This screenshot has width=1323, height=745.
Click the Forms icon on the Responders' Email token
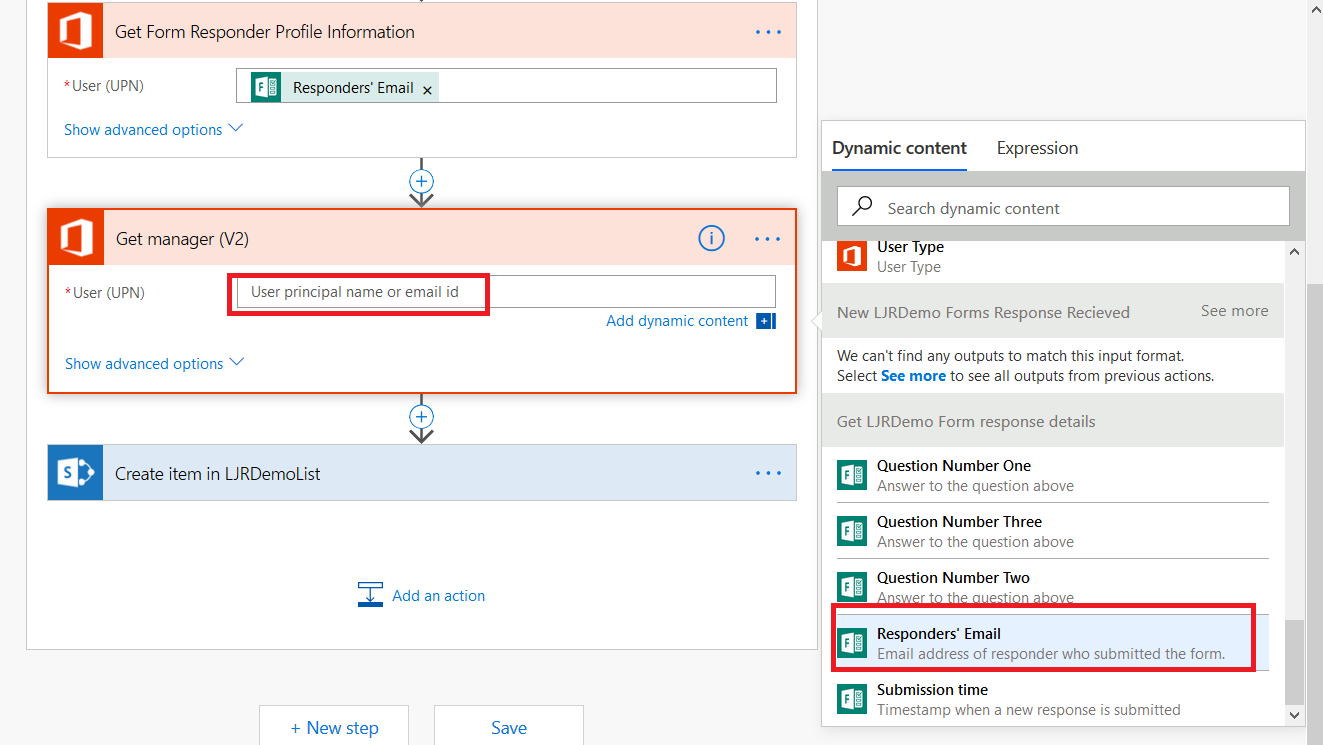(x=266, y=87)
